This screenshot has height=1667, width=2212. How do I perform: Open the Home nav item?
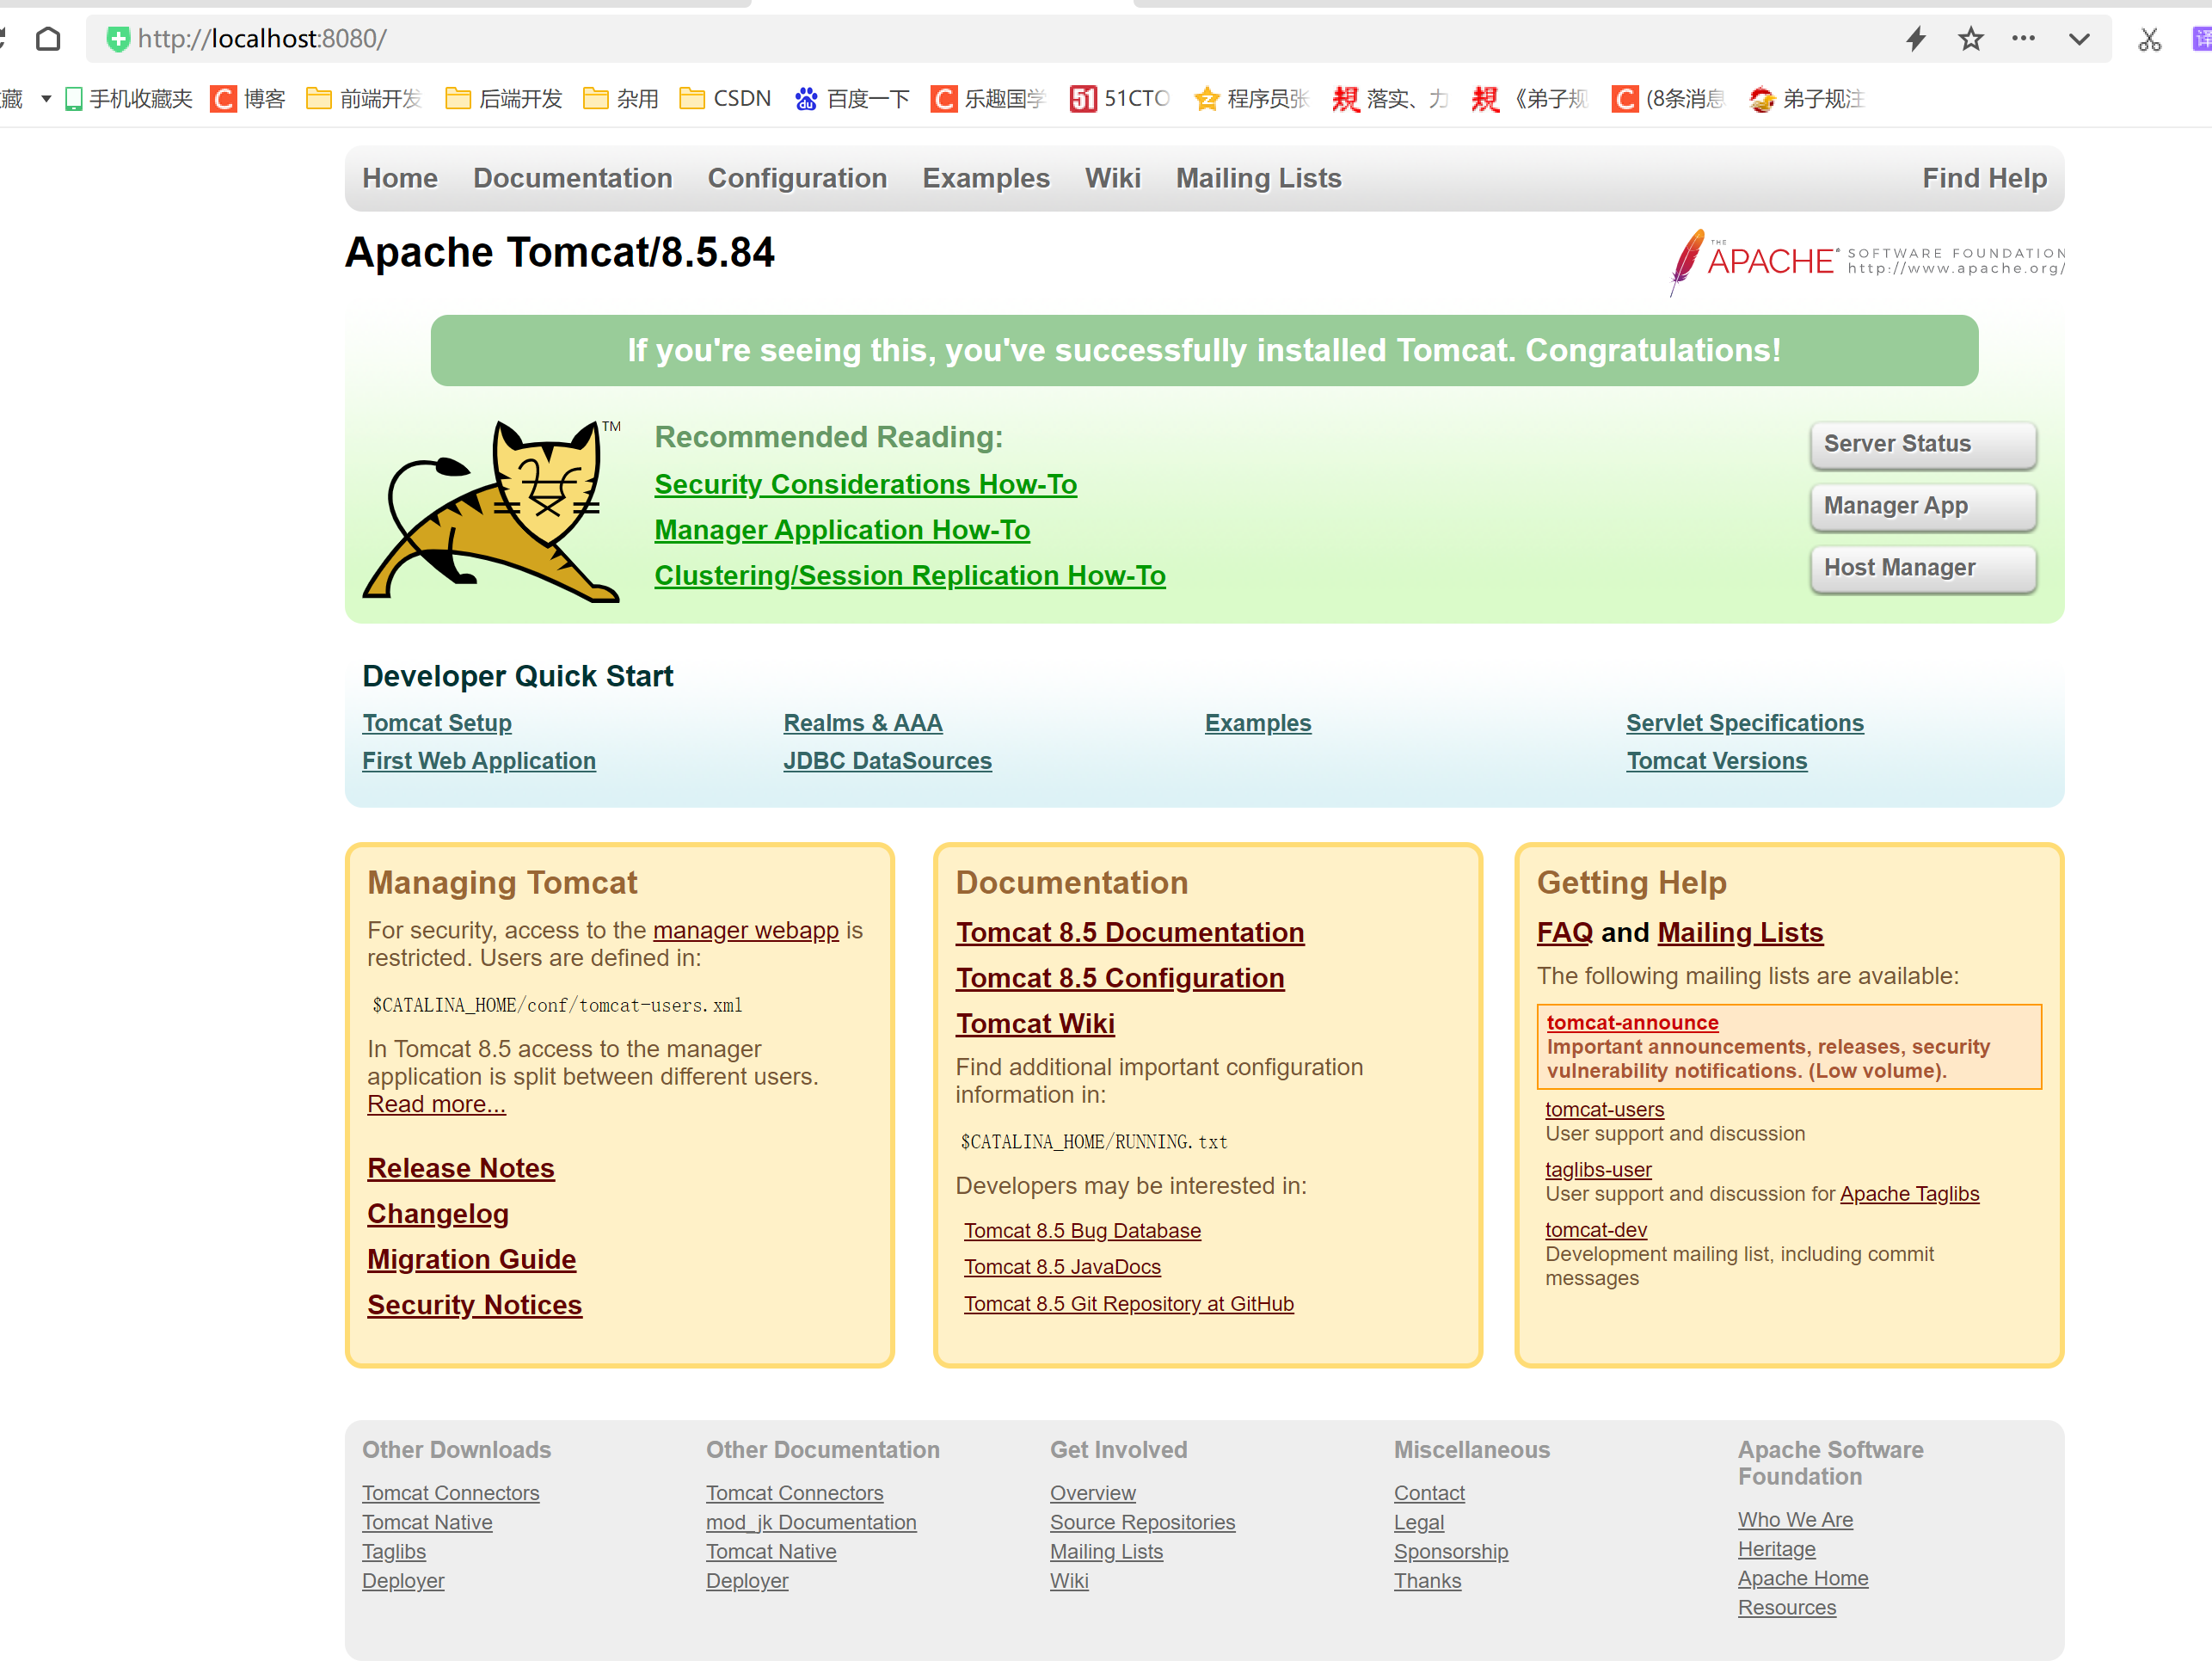pyautogui.click(x=400, y=178)
